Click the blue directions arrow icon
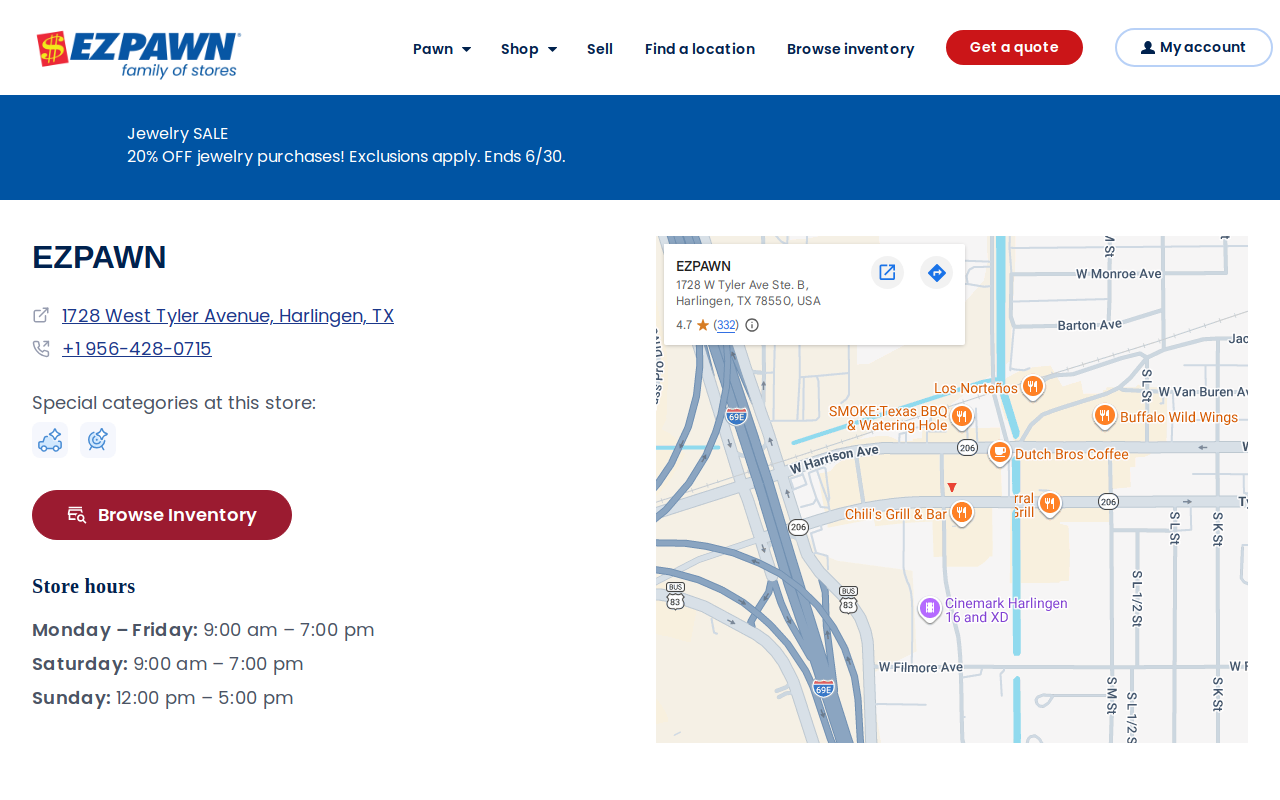The height and width of the screenshot is (800, 1280). click(x=937, y=272)
